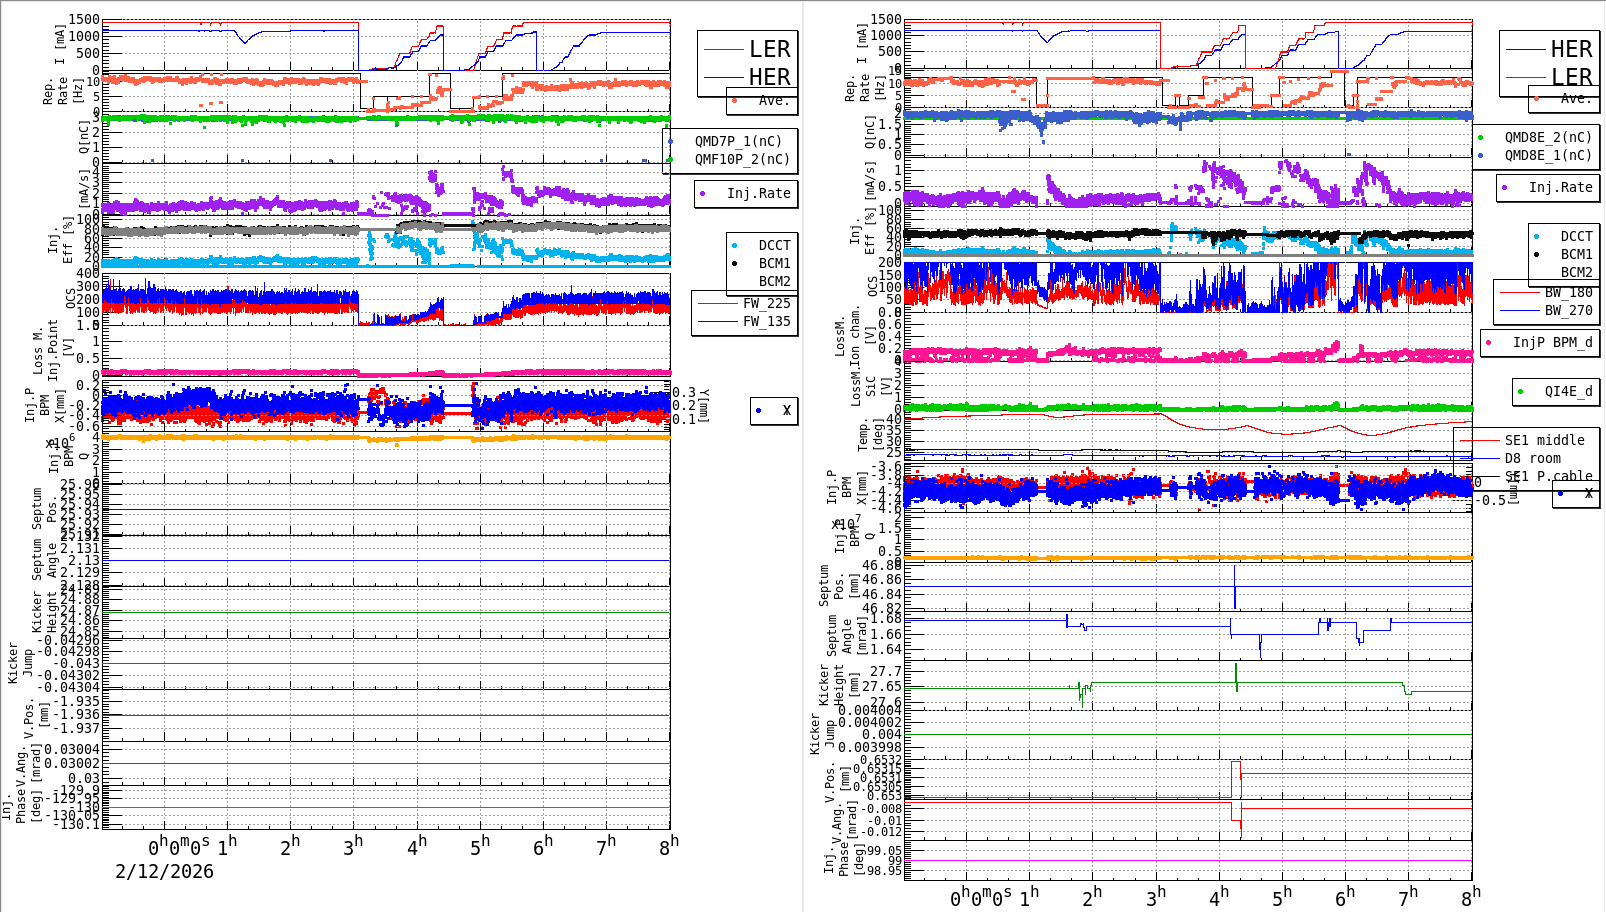Select the 7h time tick on right plot
The image size is (1606, 912).
[1408, 896]
